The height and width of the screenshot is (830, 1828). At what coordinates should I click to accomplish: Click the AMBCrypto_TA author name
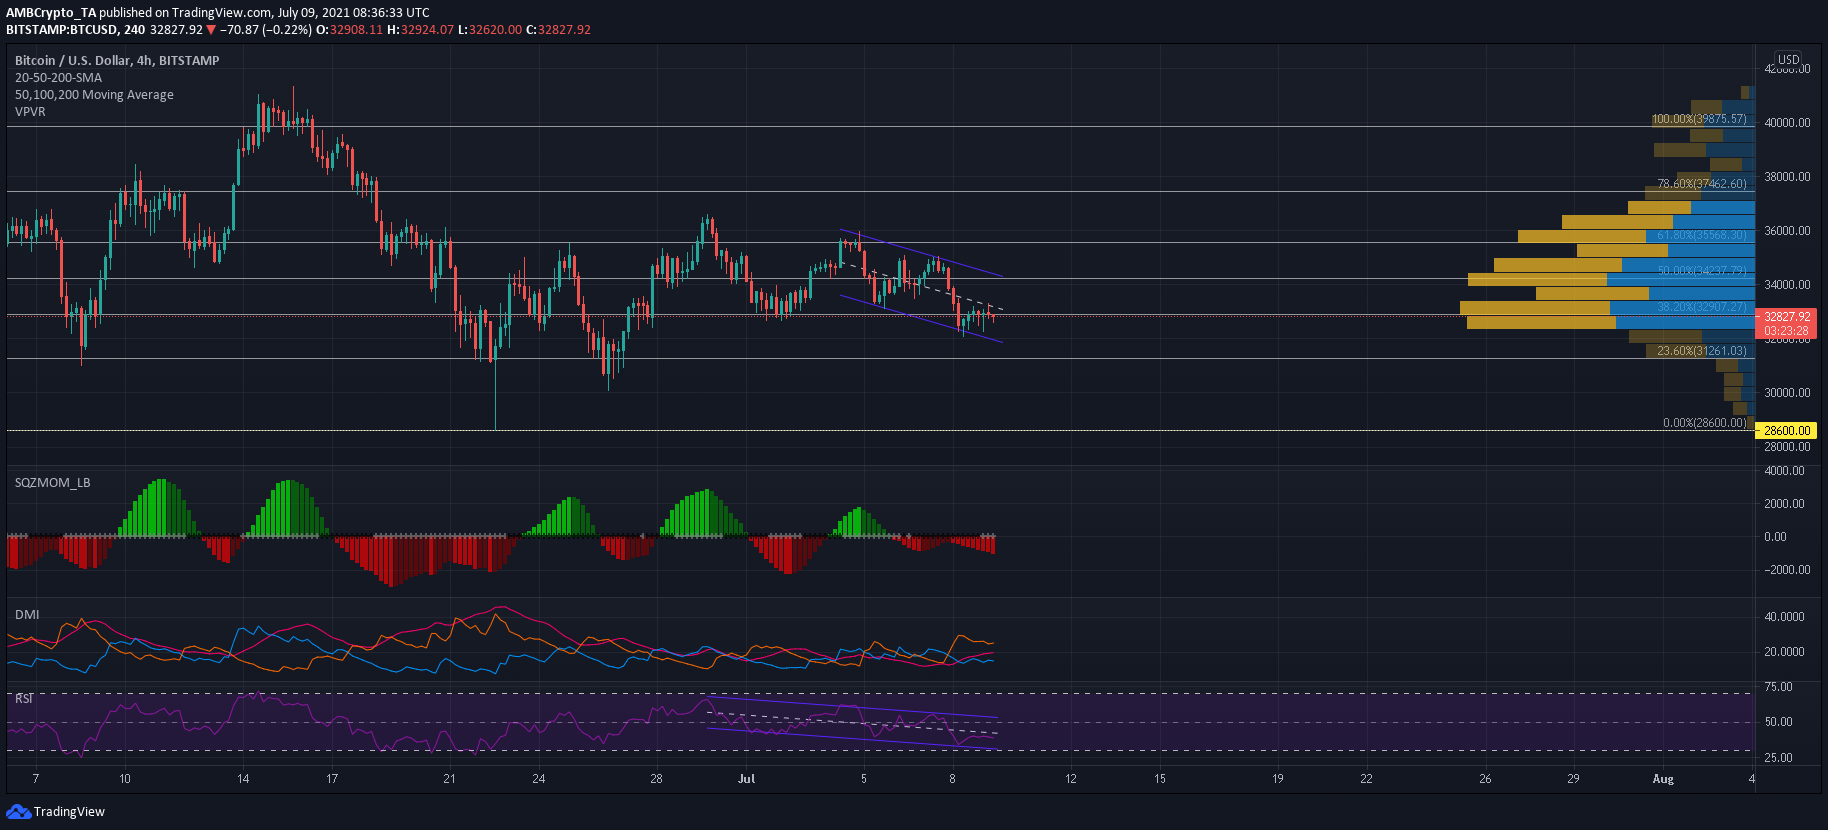click(51, 13)
